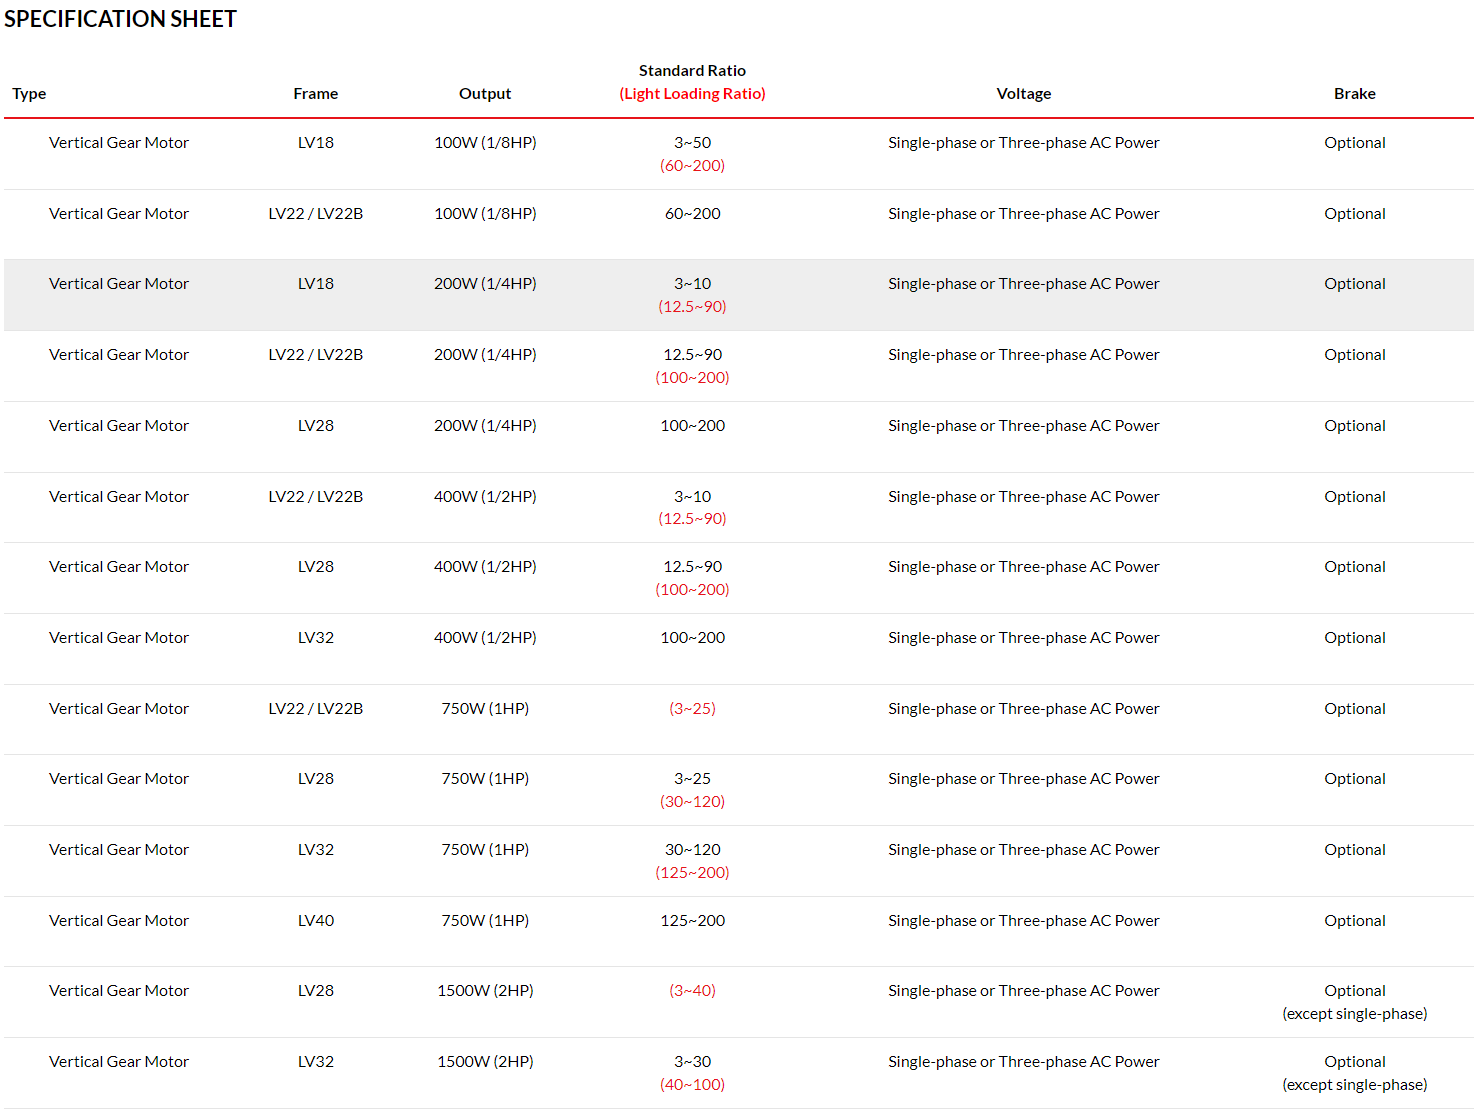1483x1112 pixels.
Task: Click red (12.5~90) in the 400W LV22 / LV22B row
Action: pos(692,519)
